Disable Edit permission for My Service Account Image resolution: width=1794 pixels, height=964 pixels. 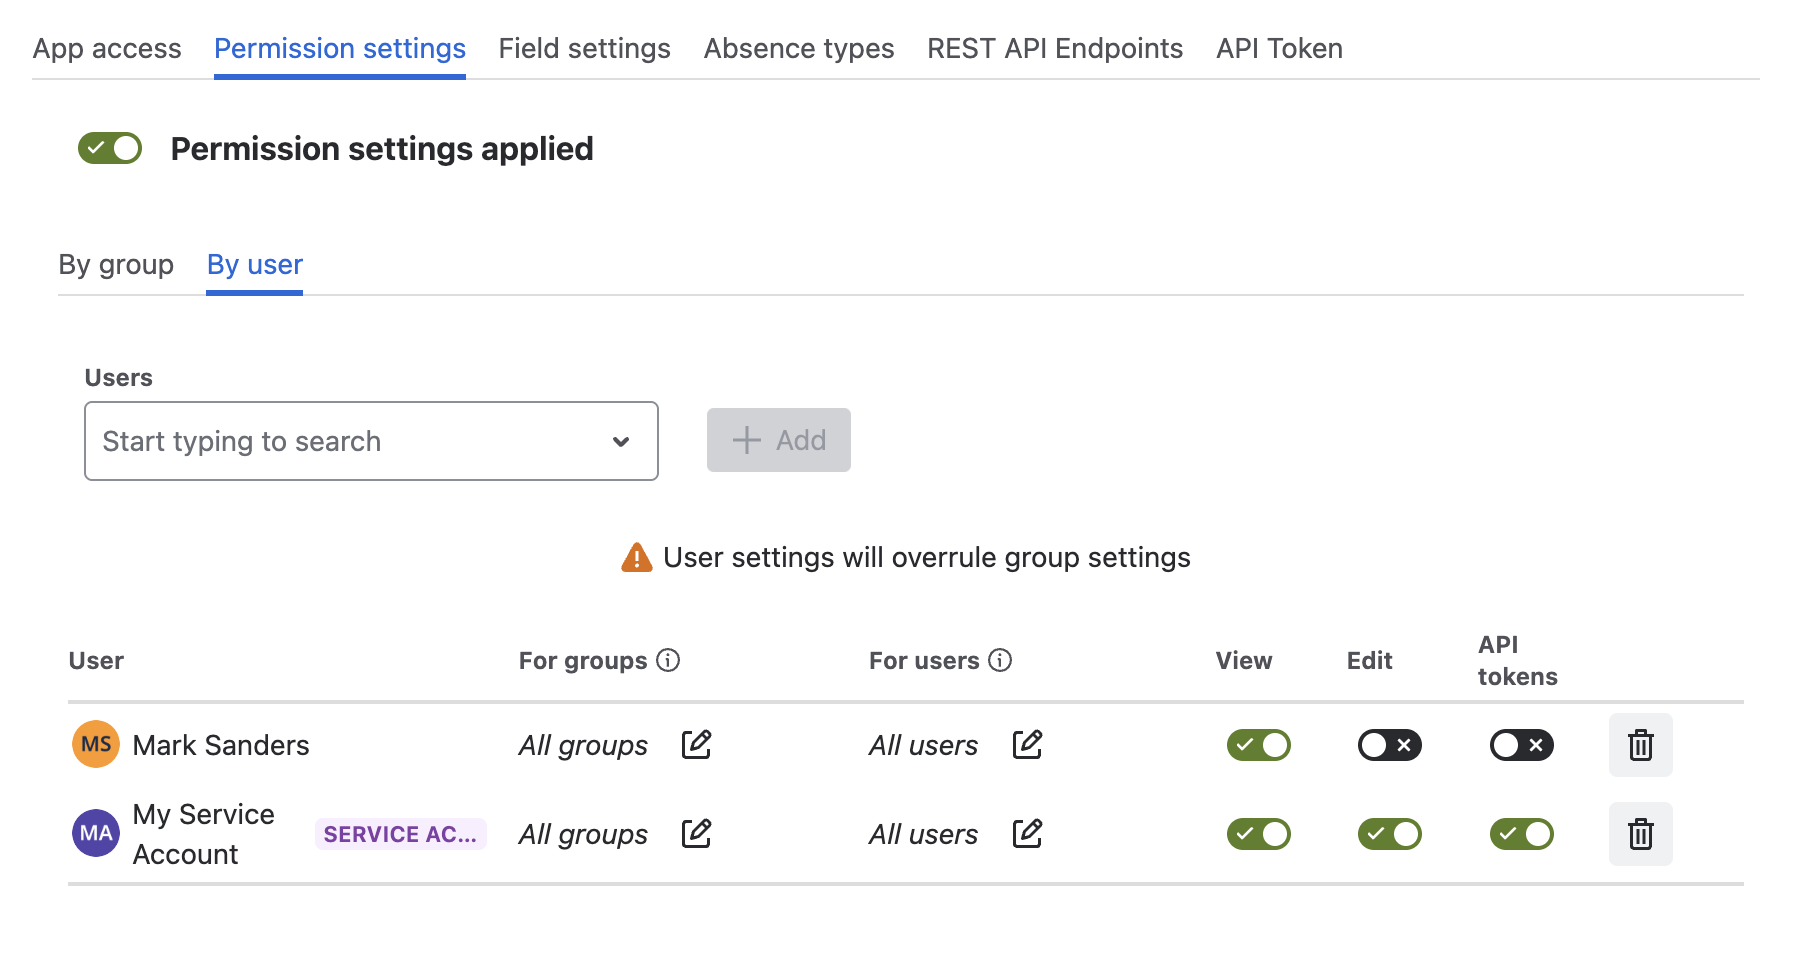pos(1389,834)
